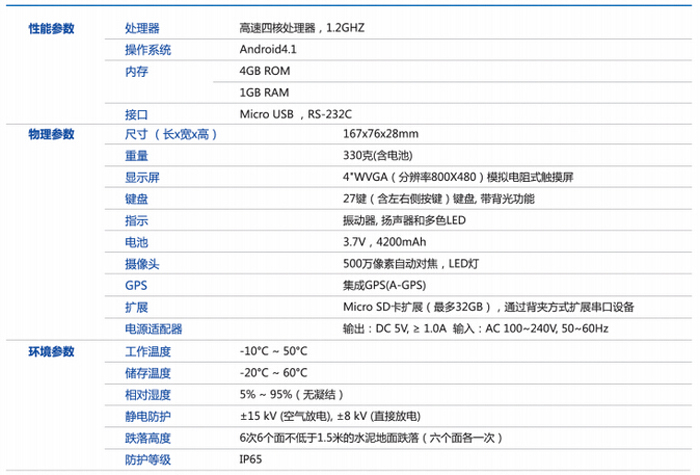This screenshot has width=700, height=475.
Task: Click the 电源适配器 row label
Action: (154, 329)
